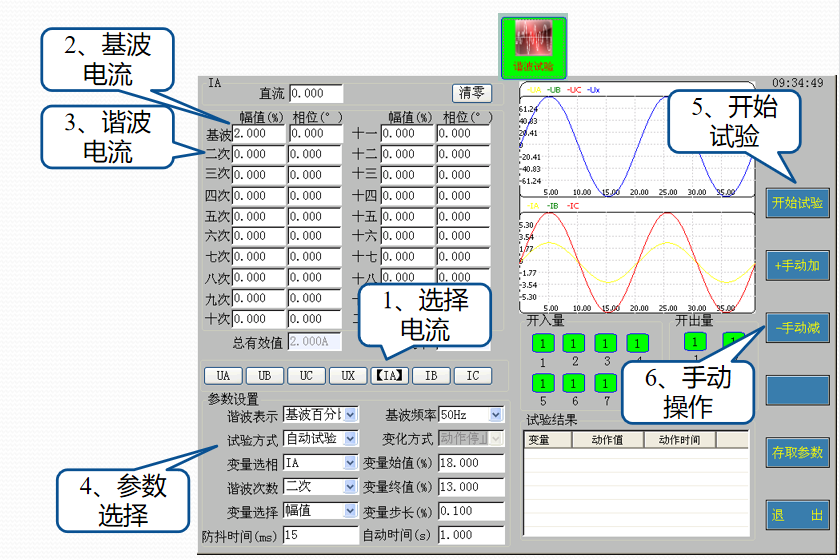Click the 十四 harmonic phase field
The image size is (840, 560).
(x=464, y=196)
